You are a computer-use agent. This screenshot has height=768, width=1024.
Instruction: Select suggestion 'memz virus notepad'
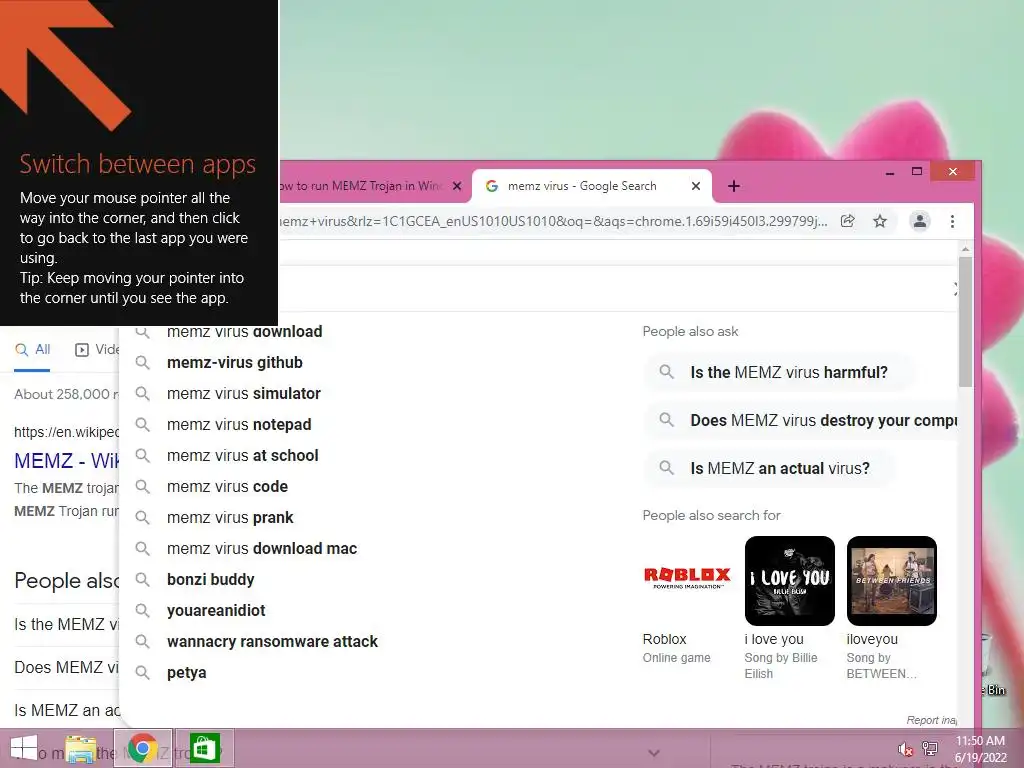pos(239,424)
